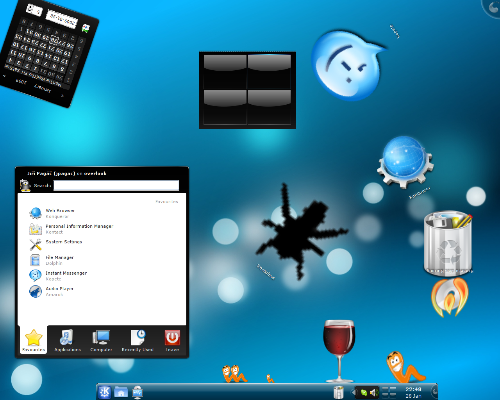500x400 pixels.
Task: Expand hidden system tray icons arrow
Action: (352, 392)
